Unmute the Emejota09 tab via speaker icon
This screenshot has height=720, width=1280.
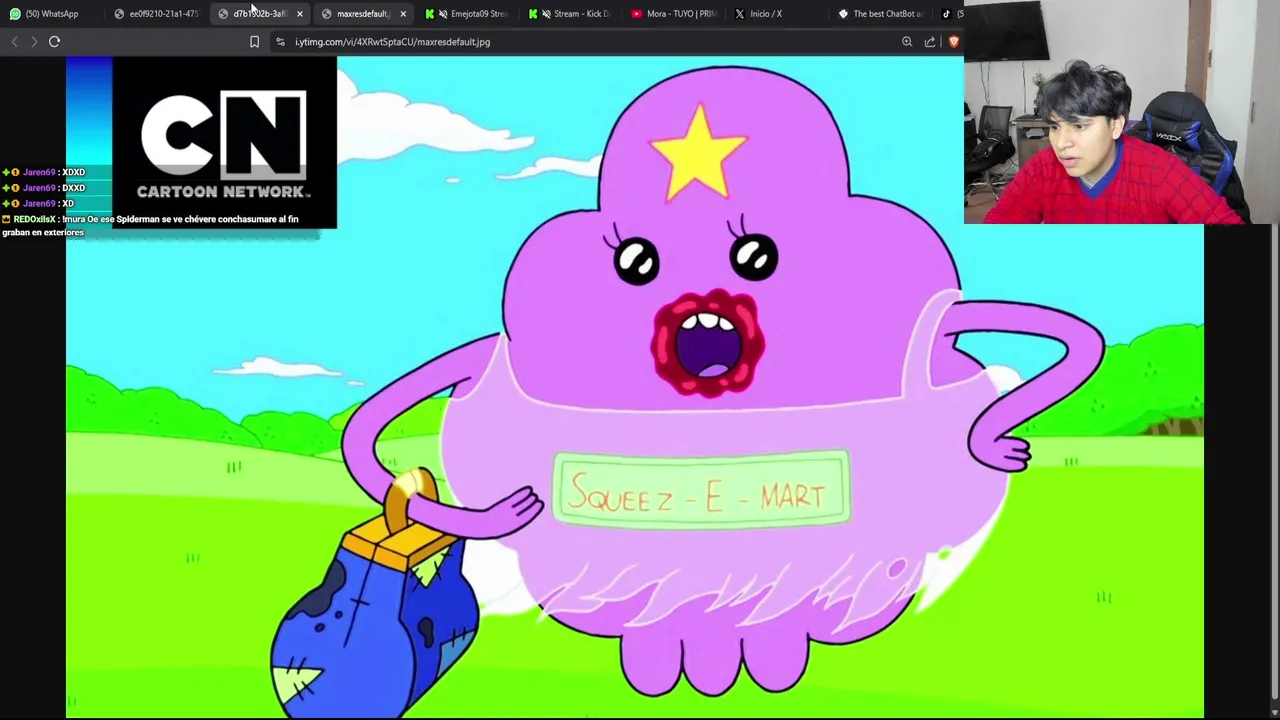pos(443,14)
